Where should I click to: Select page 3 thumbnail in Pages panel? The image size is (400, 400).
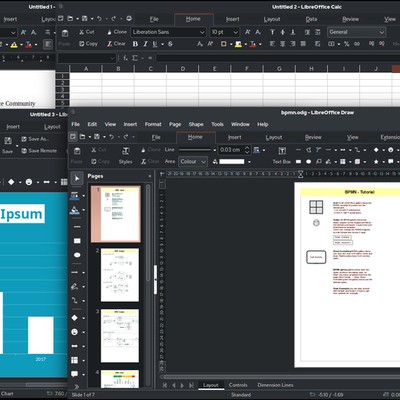pyautogui.click(x=120, y=336)
